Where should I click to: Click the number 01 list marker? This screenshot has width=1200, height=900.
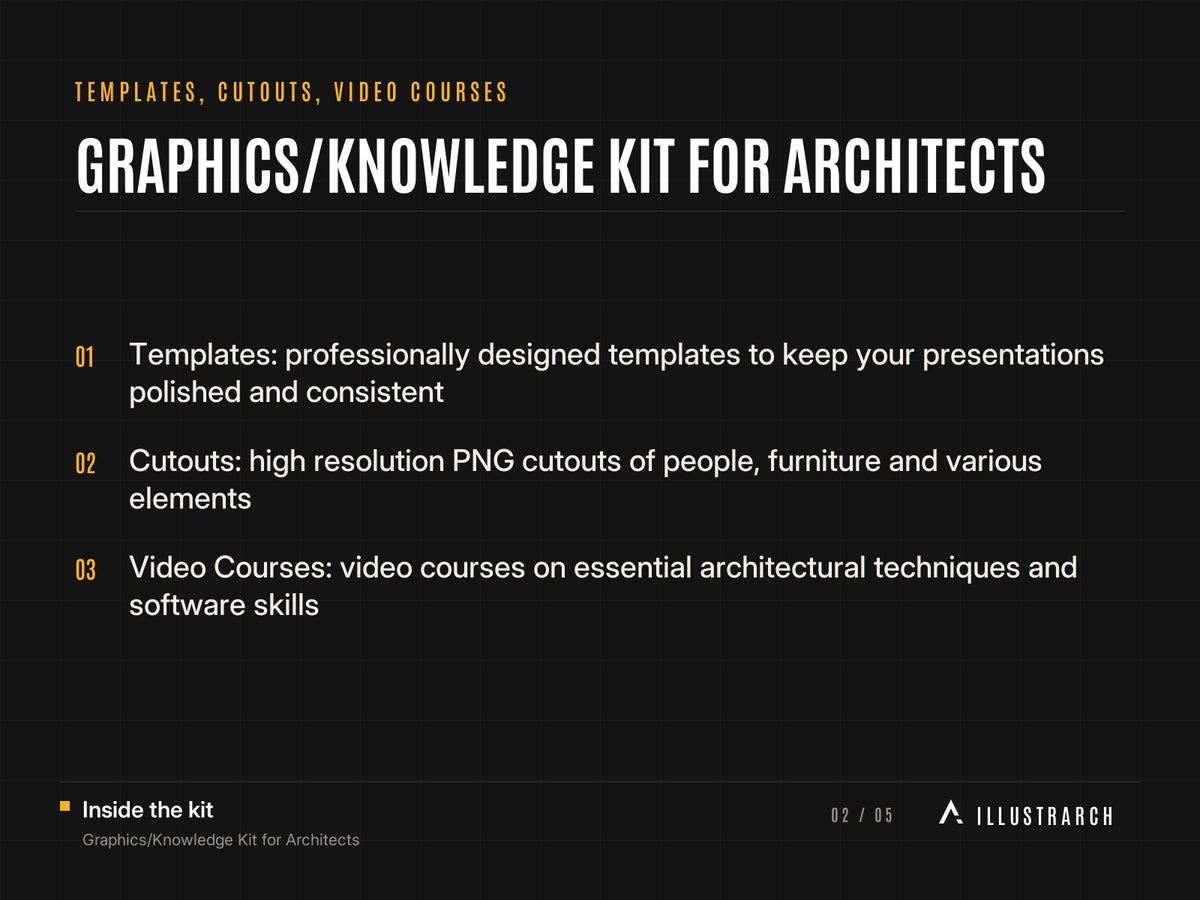pos(84,357)
